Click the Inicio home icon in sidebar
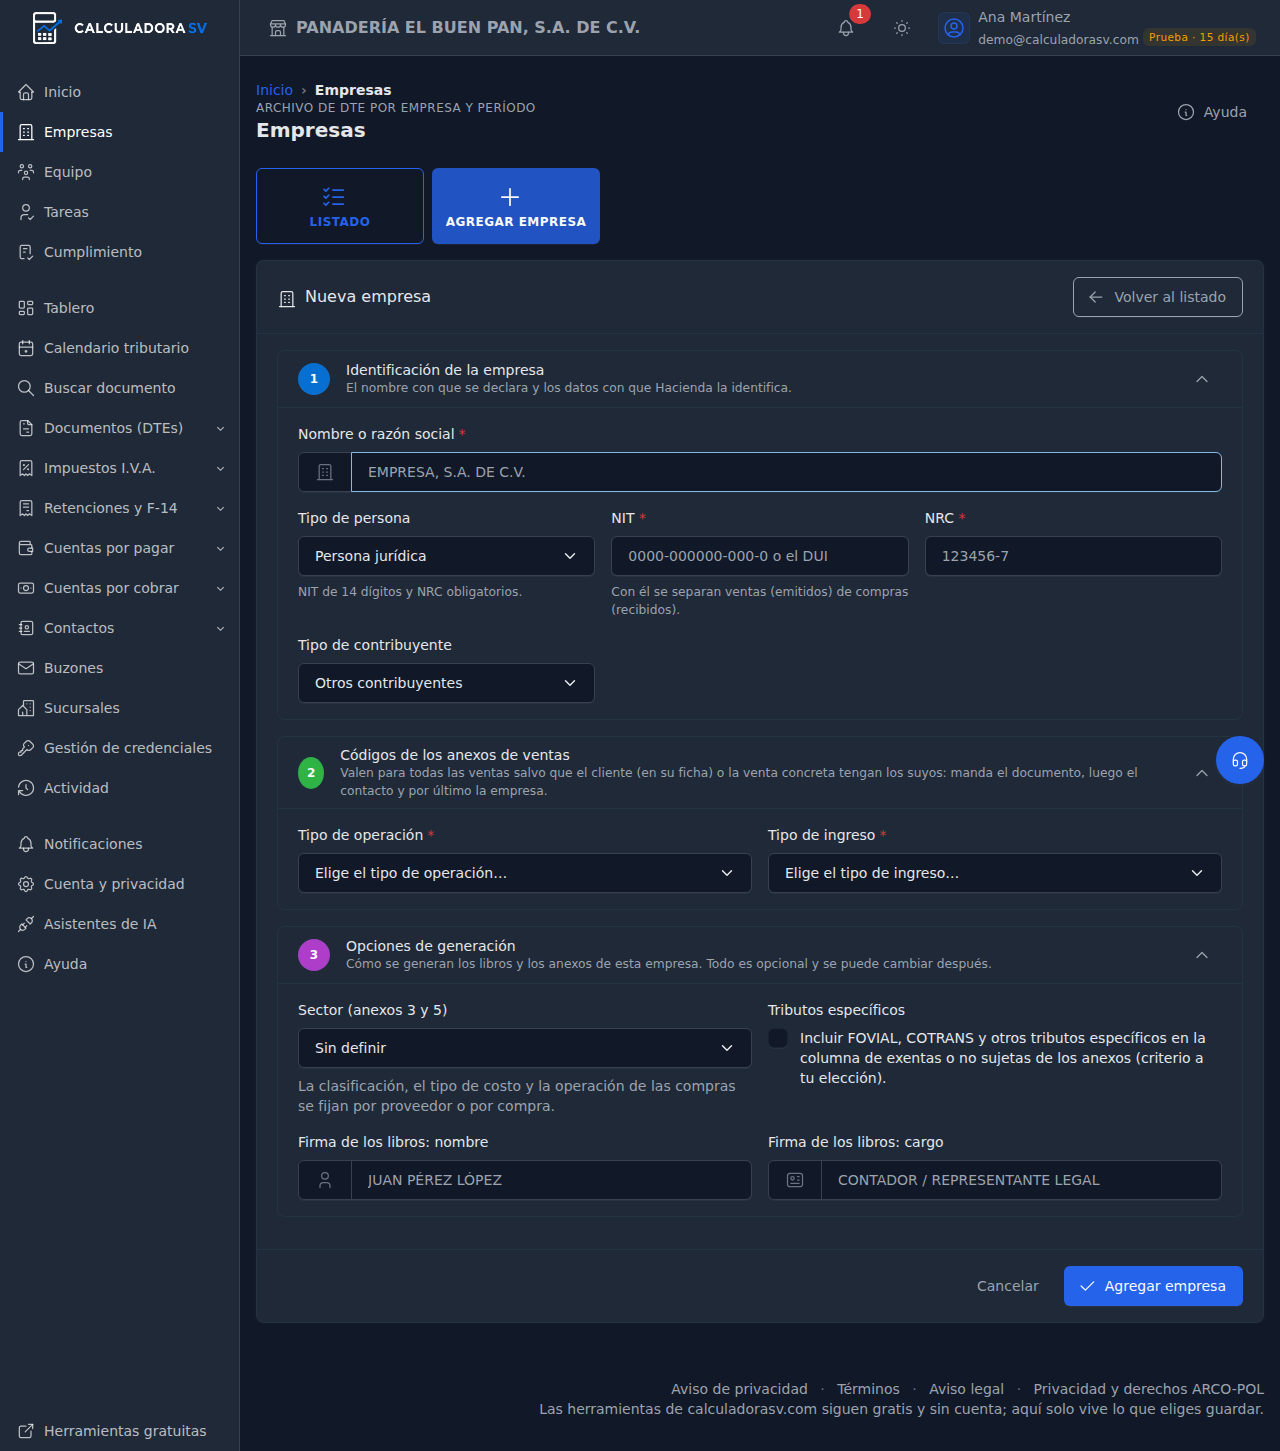Image resolution: width=1280 pixels, height=1451 pixels. pos(26,92)
